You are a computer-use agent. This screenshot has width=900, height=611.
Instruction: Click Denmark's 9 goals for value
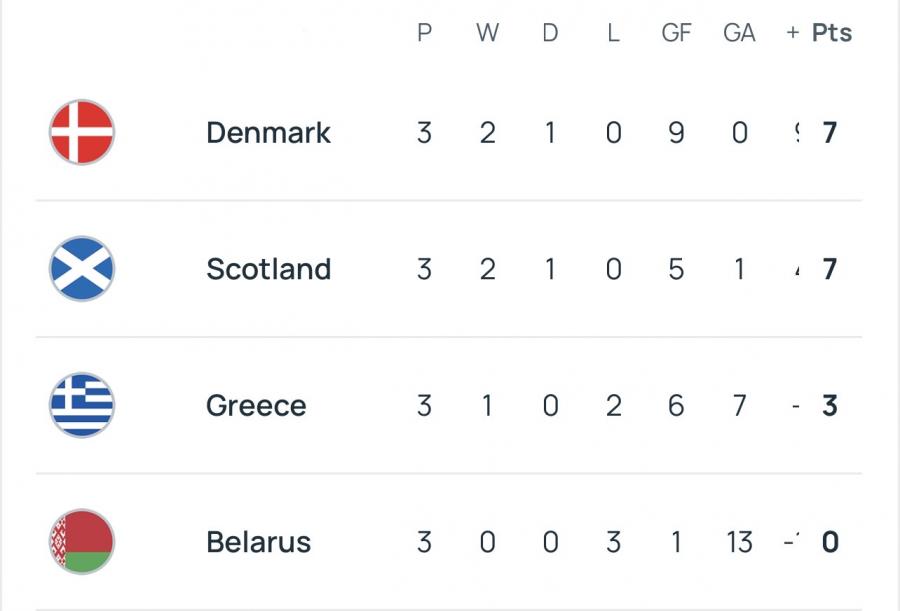click(676, 132)
